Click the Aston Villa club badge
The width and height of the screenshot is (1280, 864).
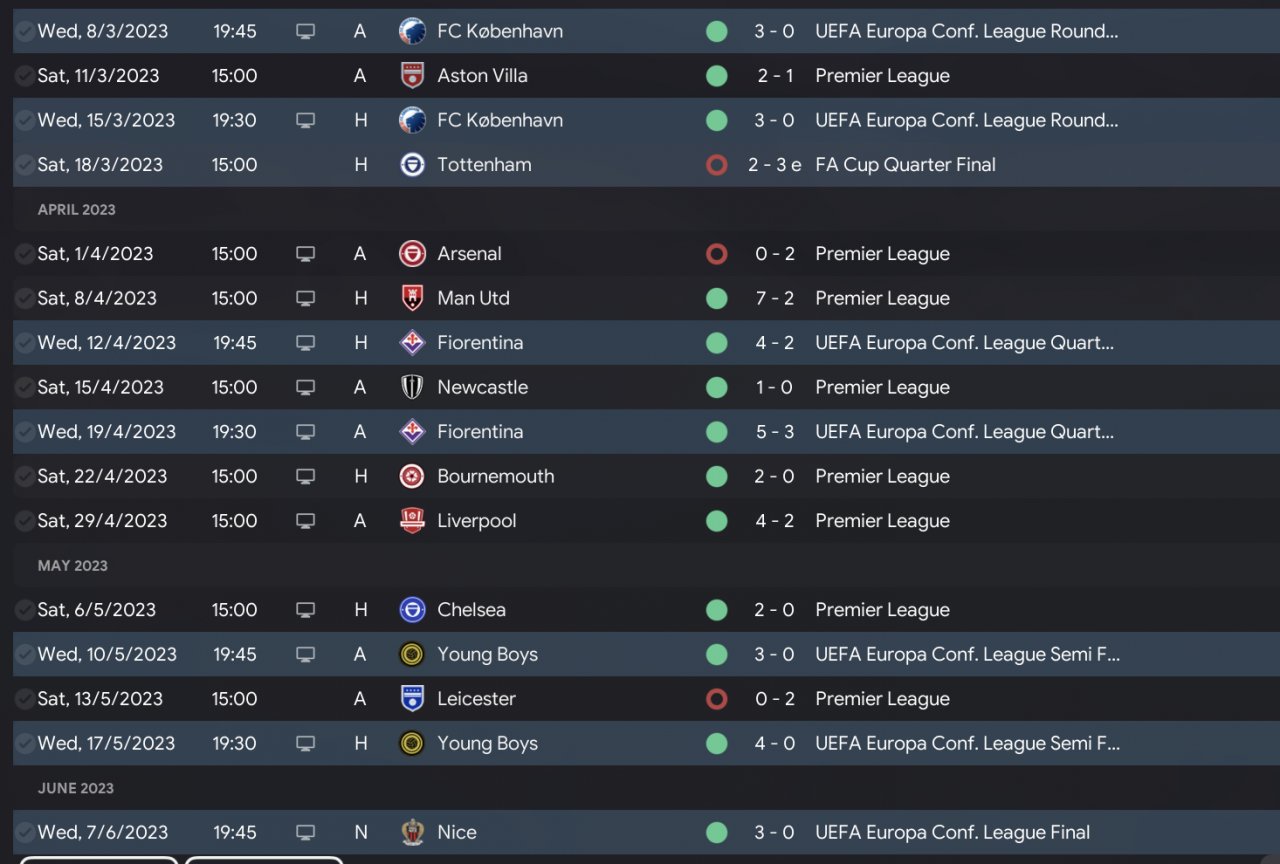click(411, 76)
